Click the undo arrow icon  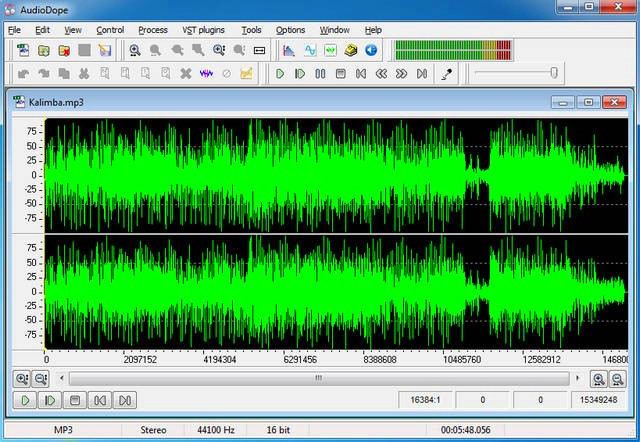(23, 74)
